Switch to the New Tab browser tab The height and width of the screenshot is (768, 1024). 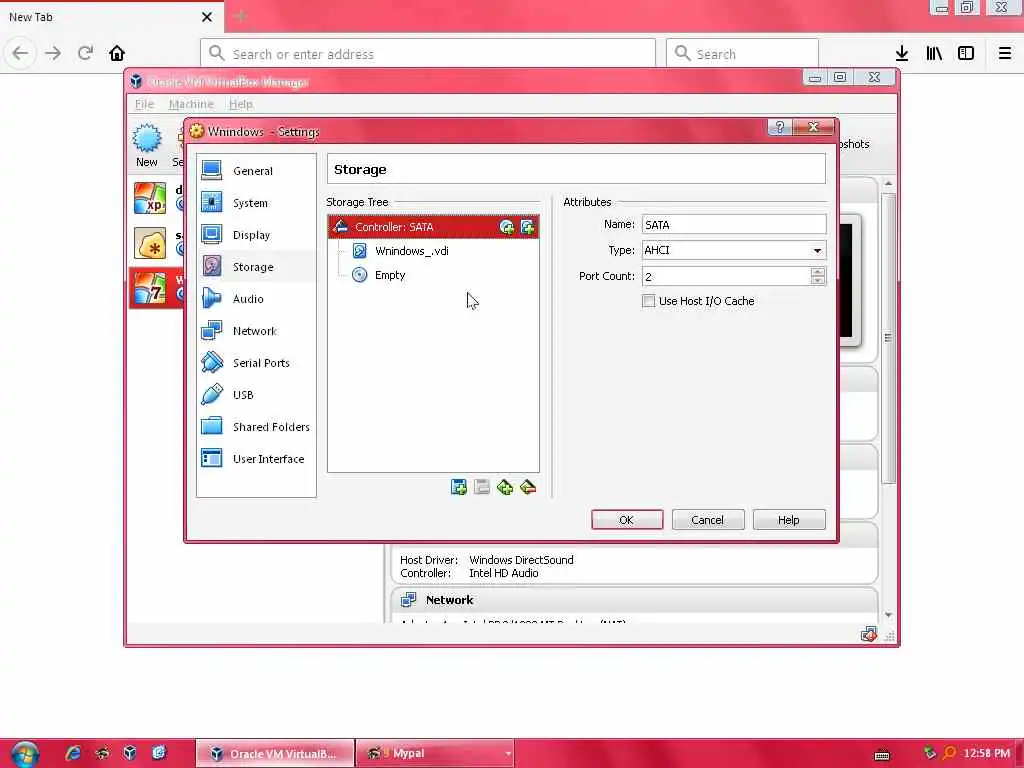111,17
